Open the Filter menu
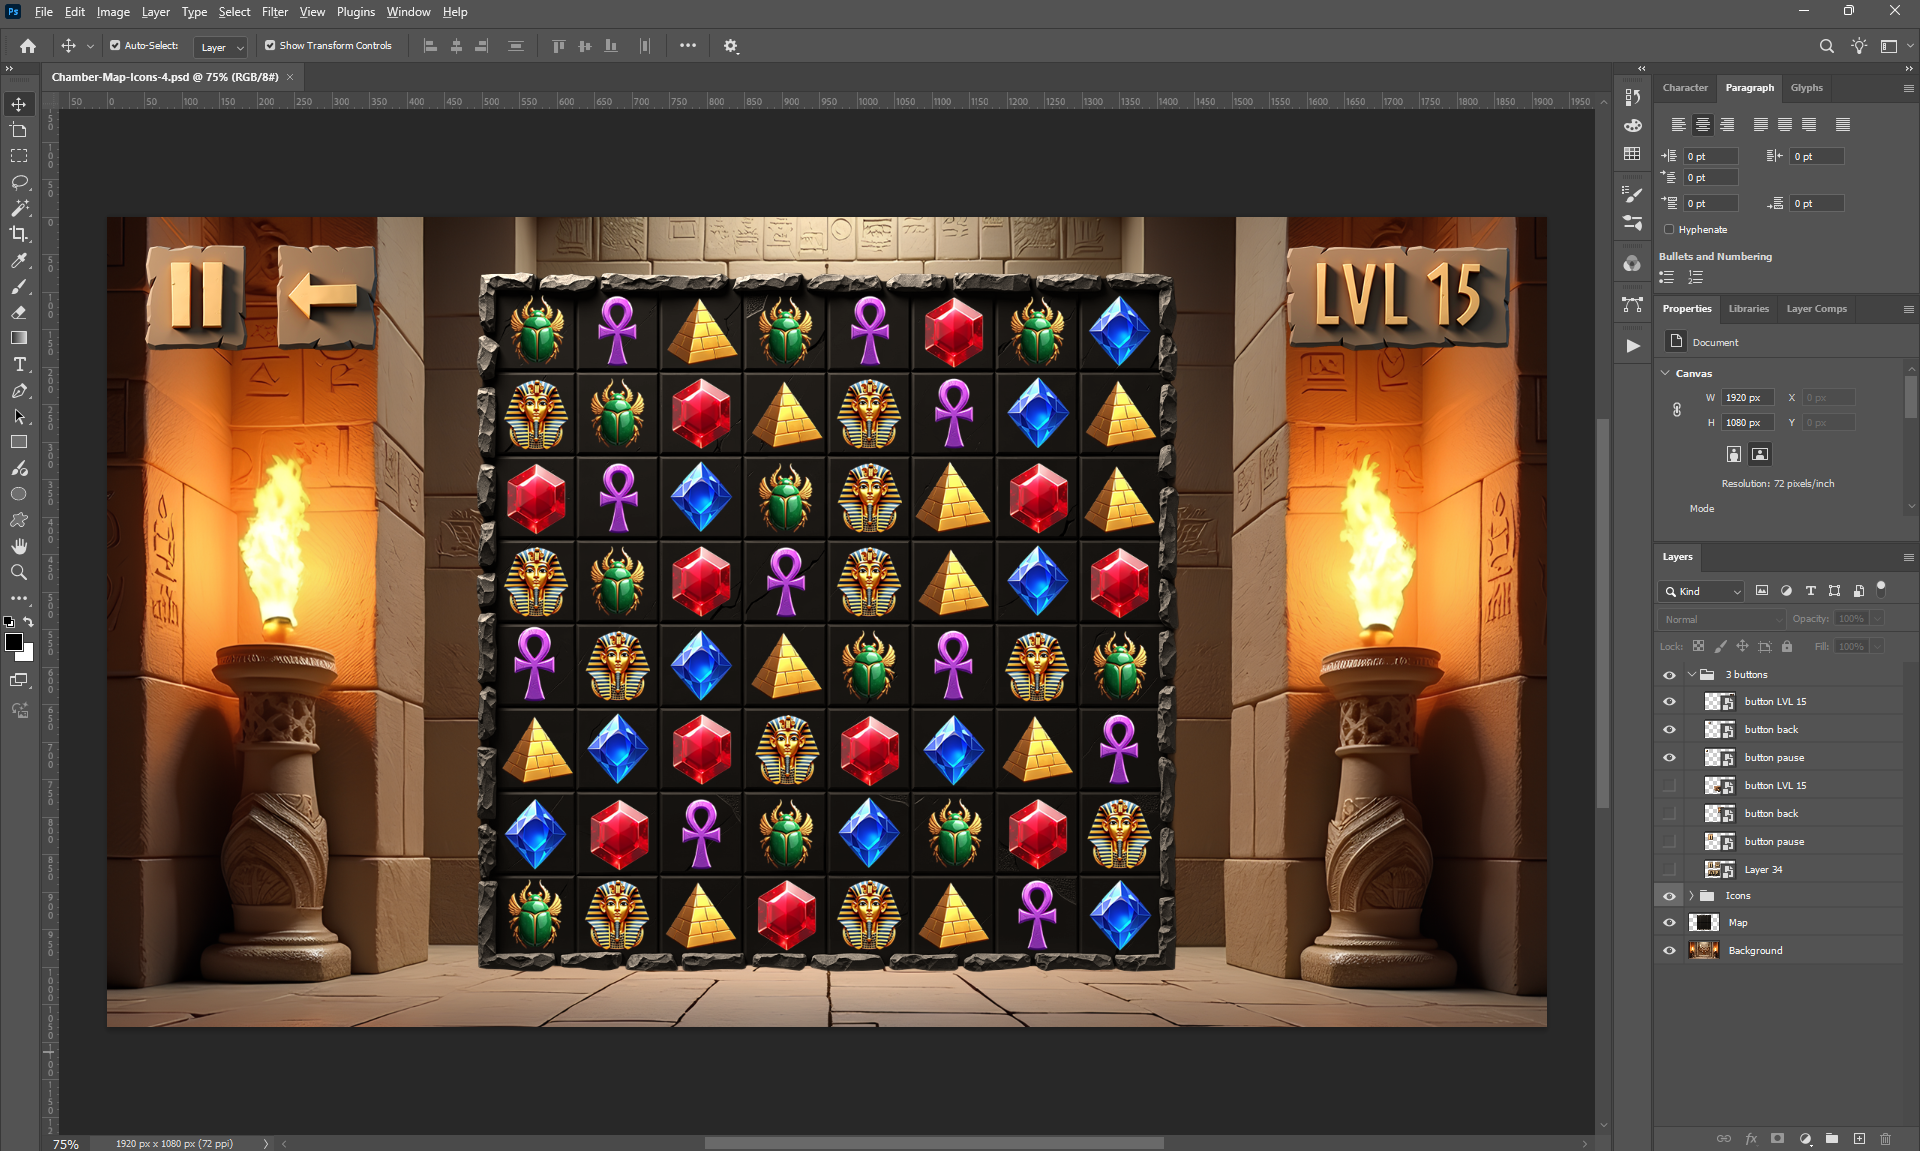 tap(274, 12)
